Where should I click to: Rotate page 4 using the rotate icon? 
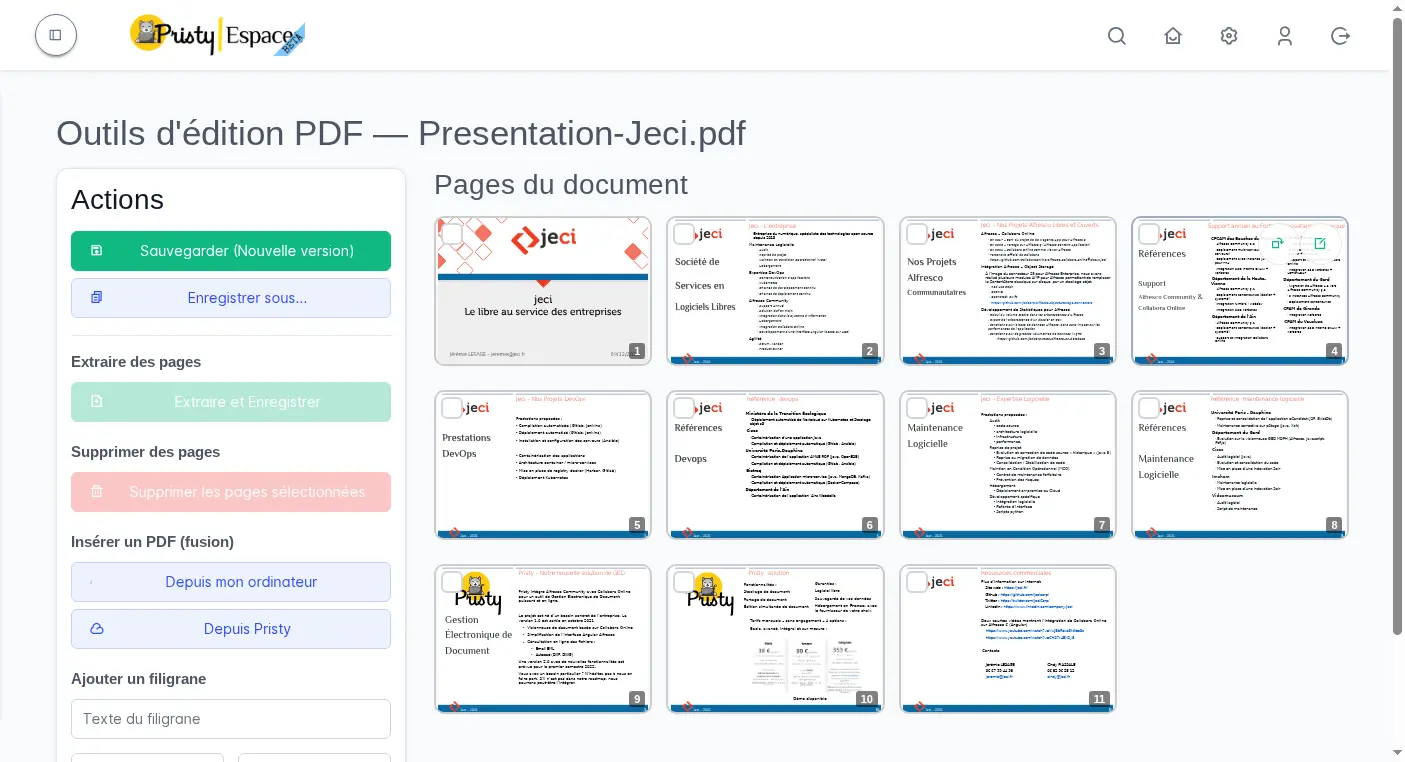pyautogui.click(x=1277, y=243)
